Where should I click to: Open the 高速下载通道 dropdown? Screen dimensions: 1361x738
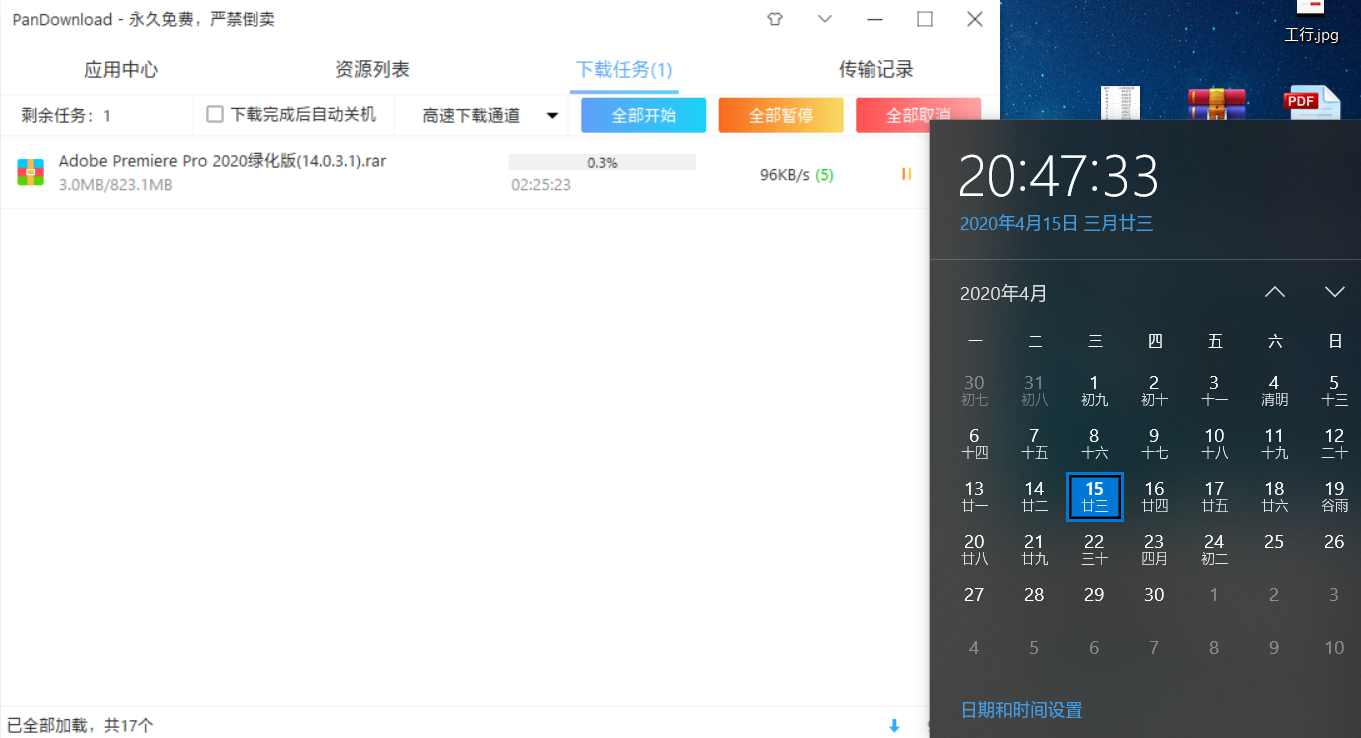(x=489, y=116)
